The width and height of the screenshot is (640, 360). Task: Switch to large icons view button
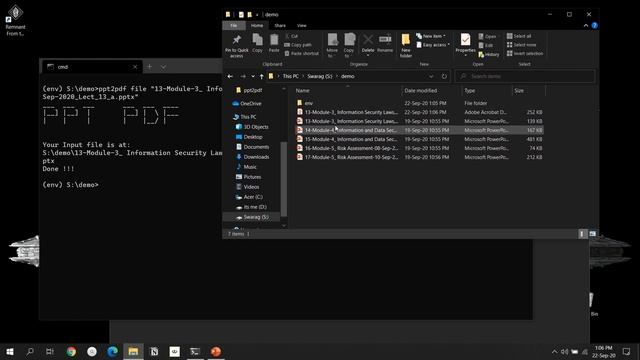point(592,234)
